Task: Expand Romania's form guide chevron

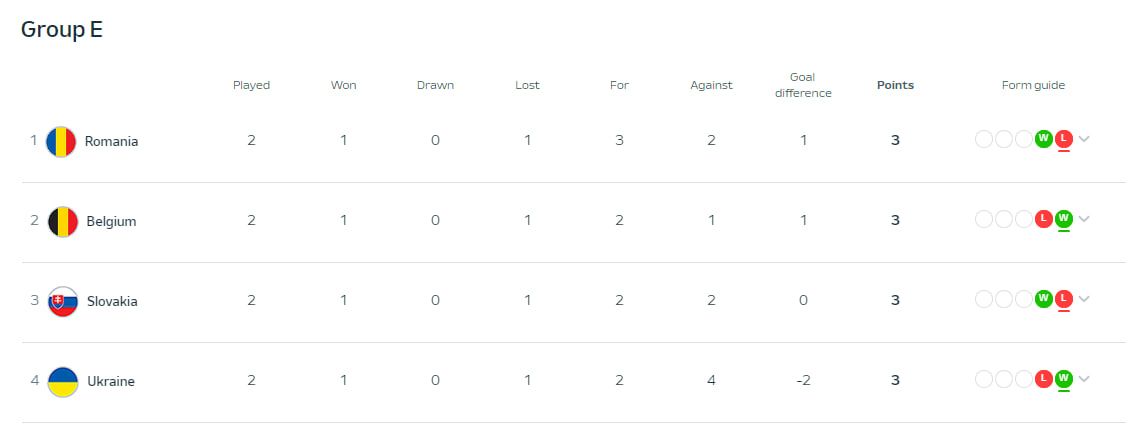Action: [1084, 139]
